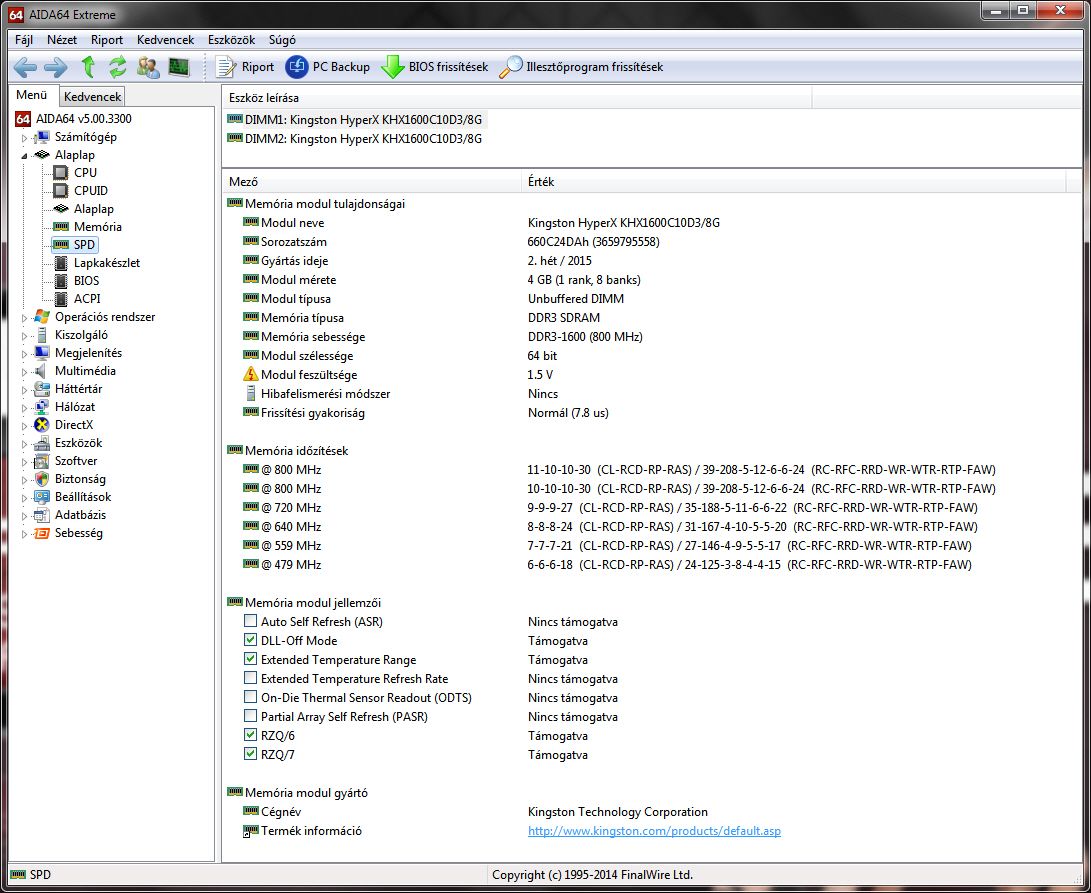Select the SPD tree item
Viewport: 1091px width, 893px height.
(74, 245)
